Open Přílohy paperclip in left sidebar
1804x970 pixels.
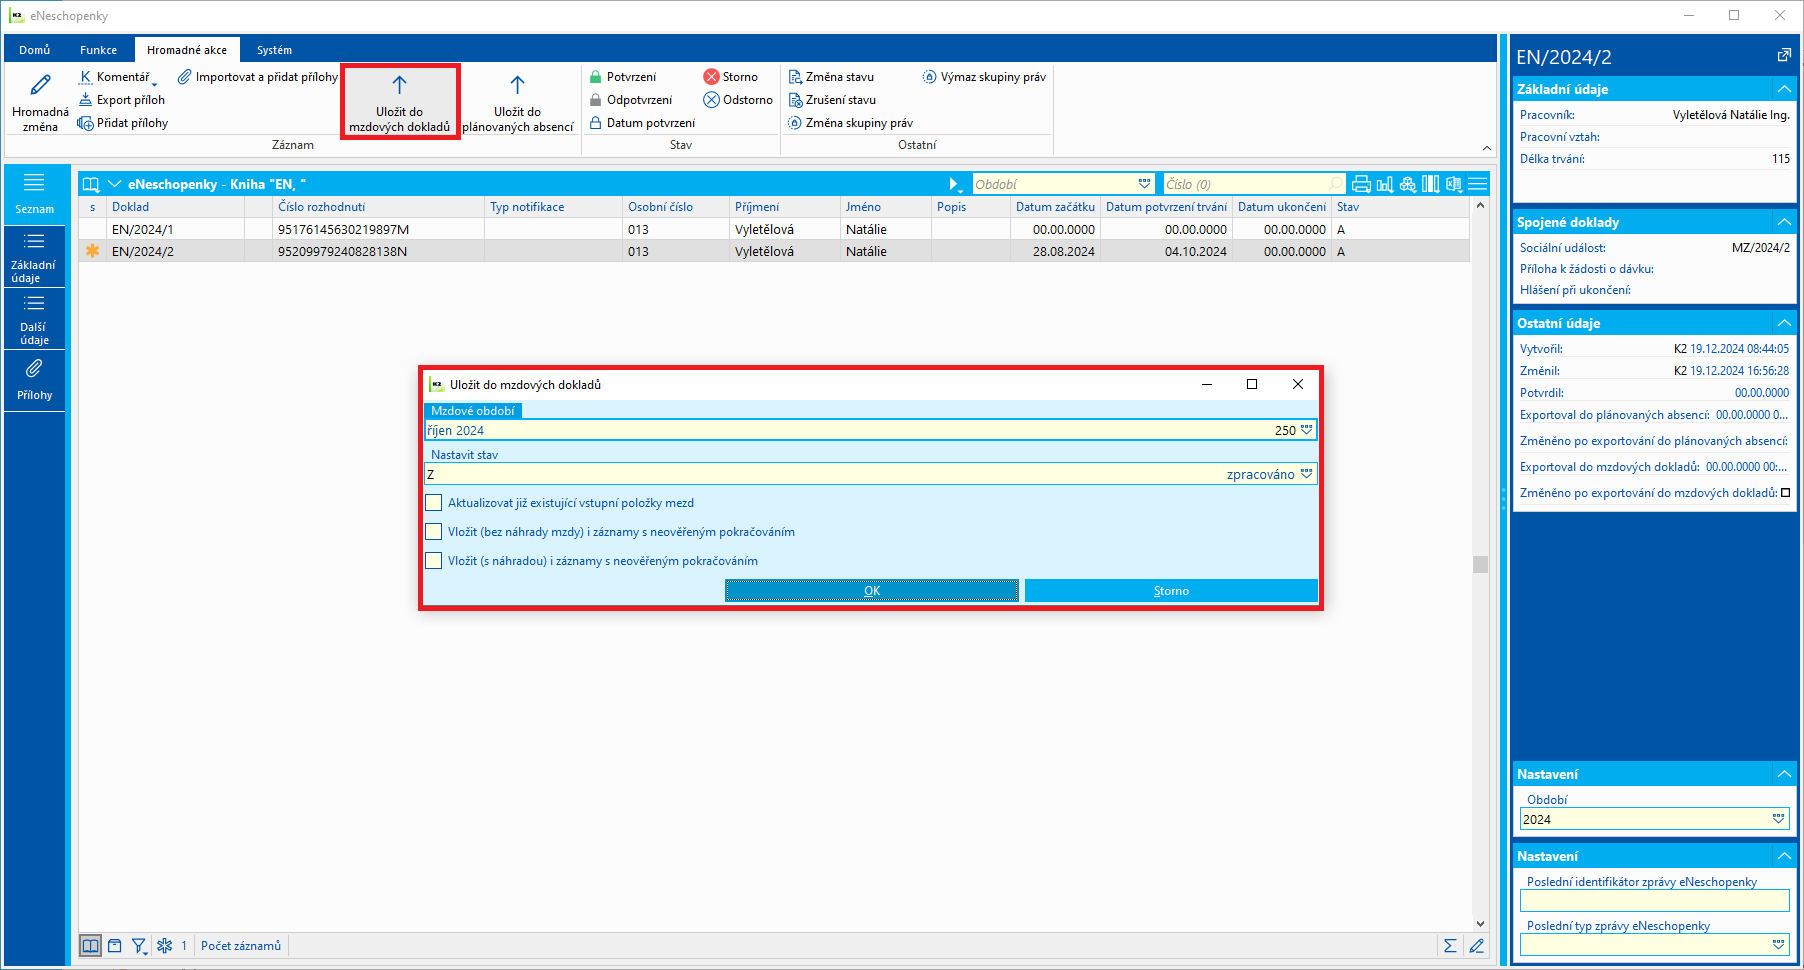coord(35,380)
